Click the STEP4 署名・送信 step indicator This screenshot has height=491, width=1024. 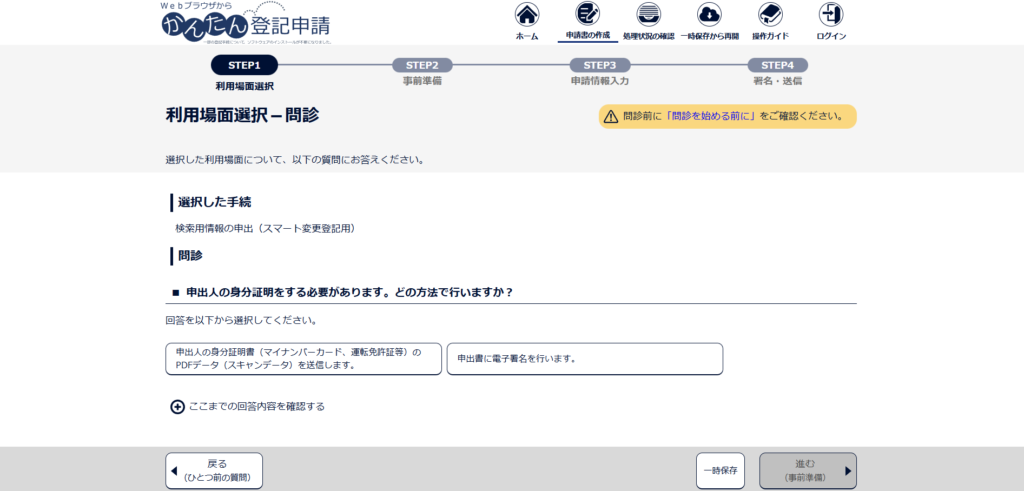click(x=777, y=65)
